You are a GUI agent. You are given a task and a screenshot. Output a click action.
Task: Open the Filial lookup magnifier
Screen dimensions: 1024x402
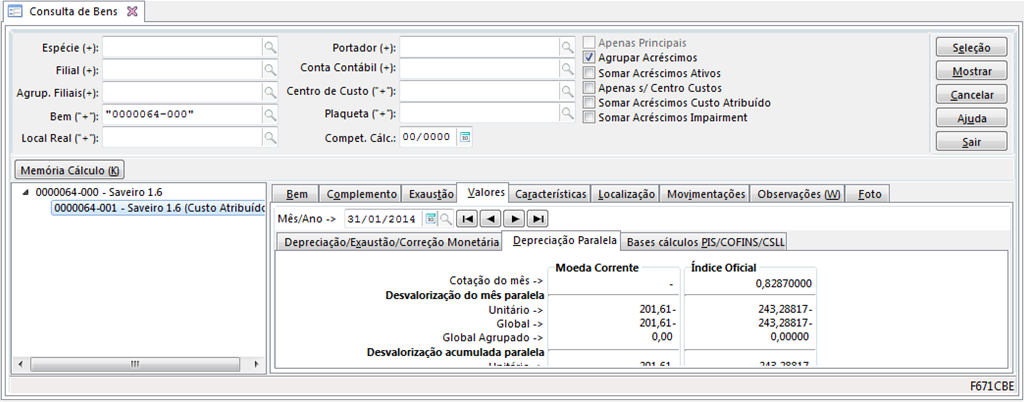[x=270, y=69]
